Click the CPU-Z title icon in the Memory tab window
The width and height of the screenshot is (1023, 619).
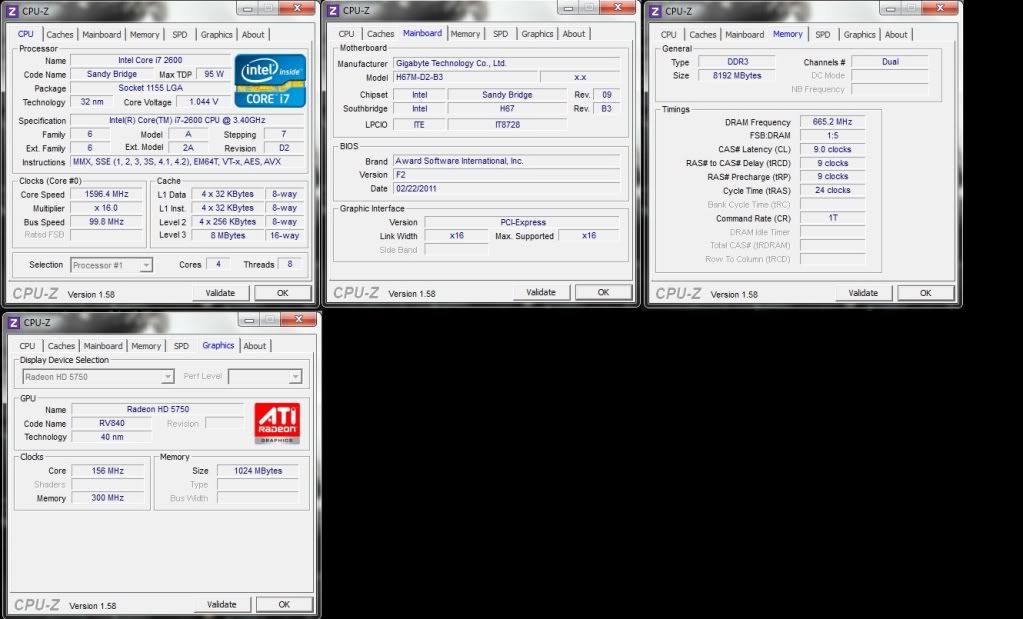coord(655,11)
